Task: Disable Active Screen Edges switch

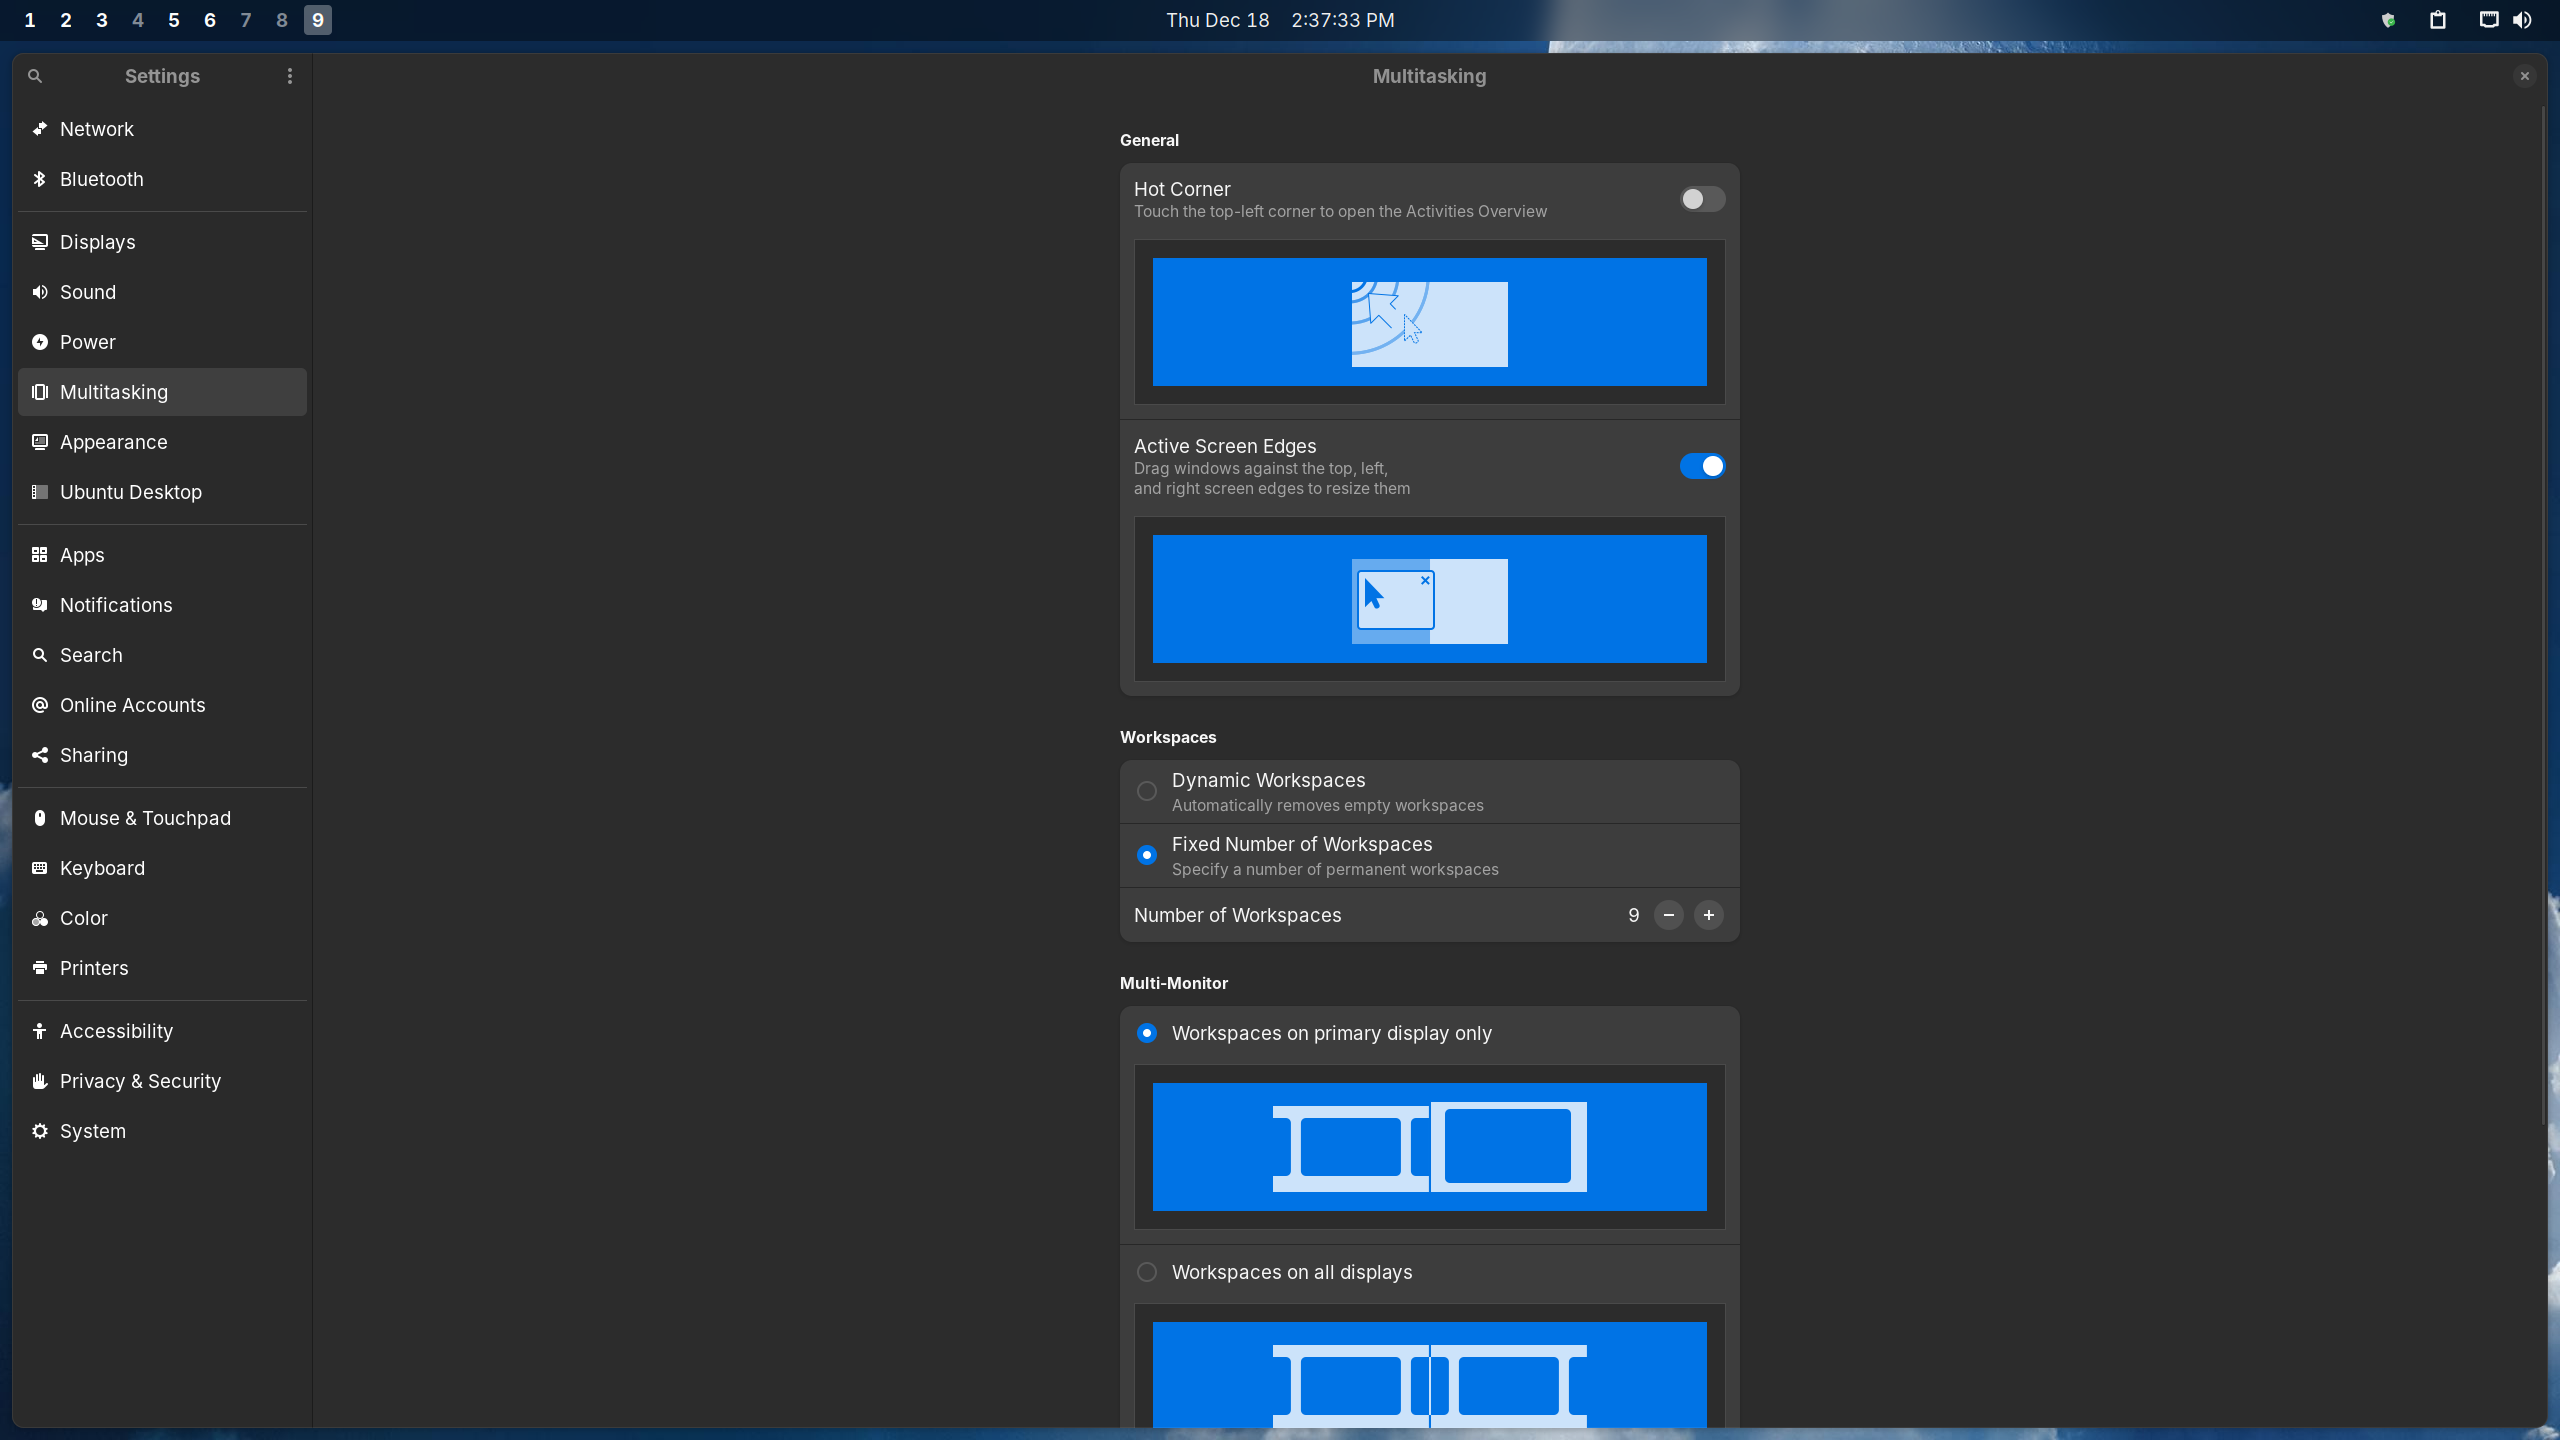Action: point(1702,466)
